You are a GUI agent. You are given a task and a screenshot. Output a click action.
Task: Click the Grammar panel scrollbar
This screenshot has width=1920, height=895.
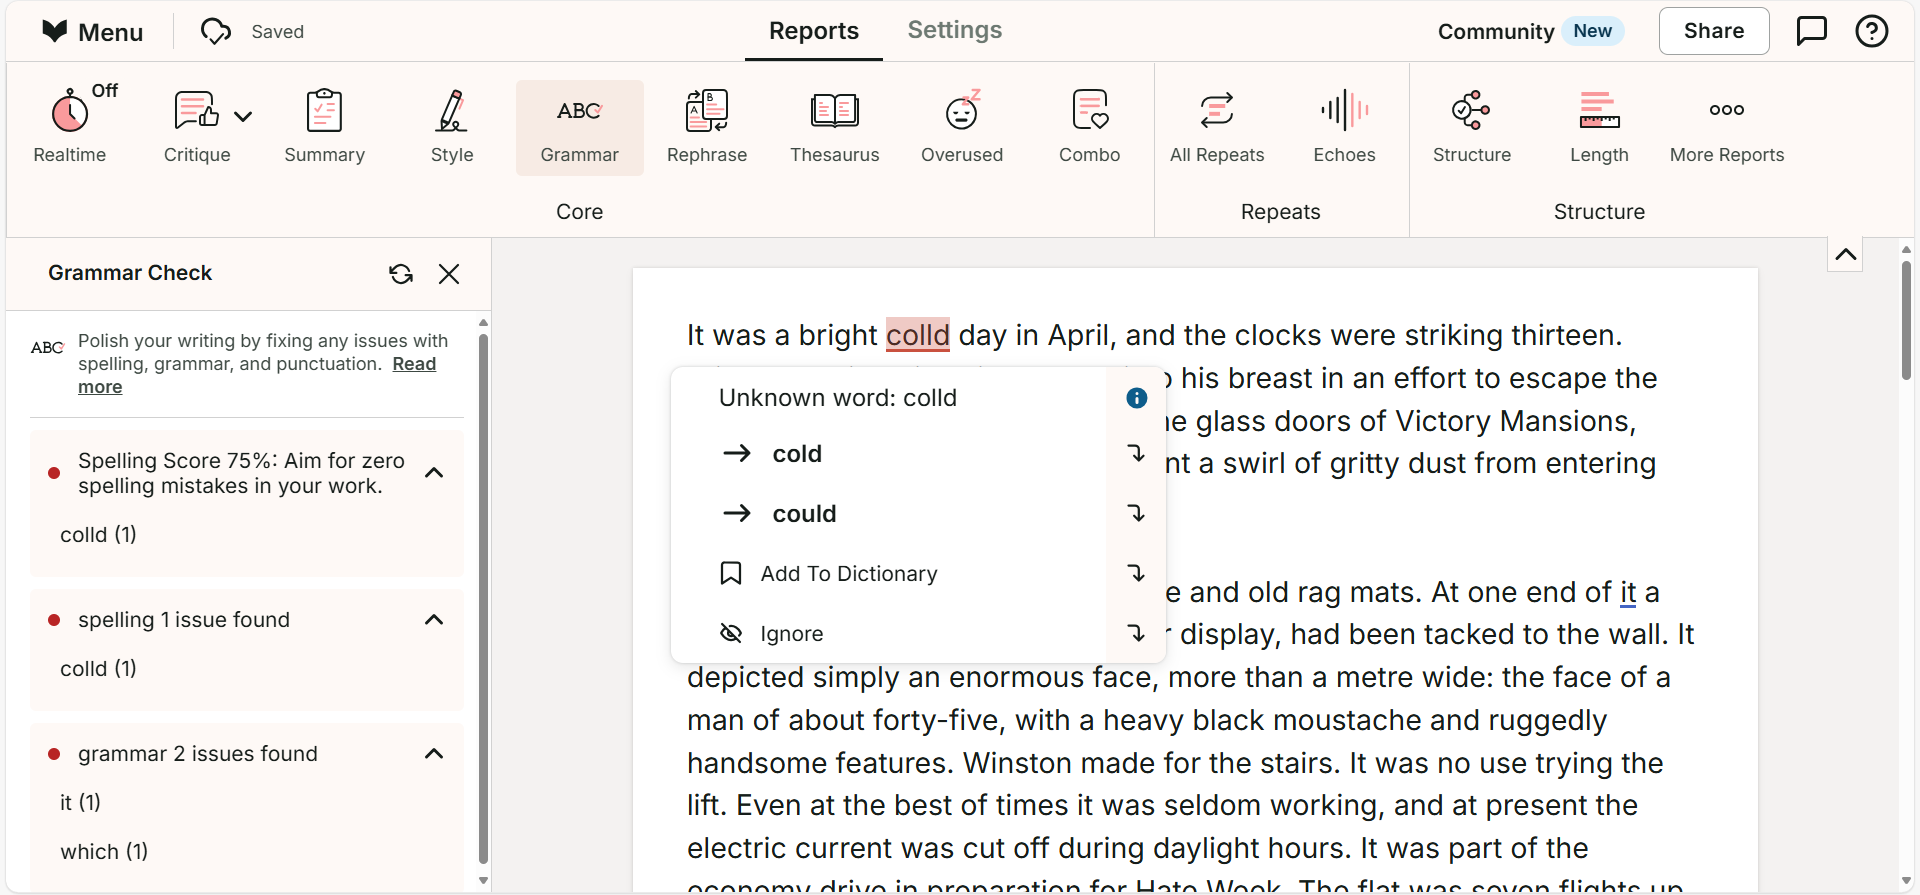tap(483, 598)
